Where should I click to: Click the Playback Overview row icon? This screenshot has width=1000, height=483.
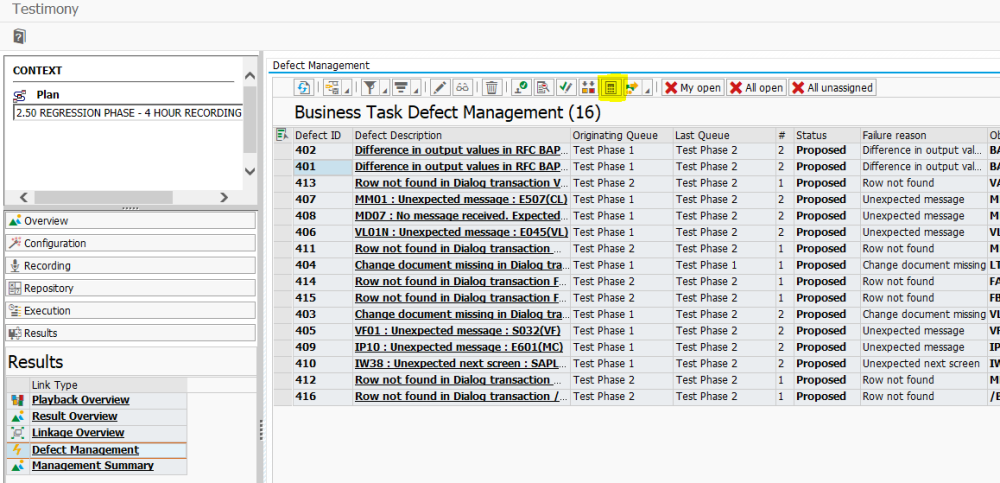pyautogui.click(x=17, y=400)
